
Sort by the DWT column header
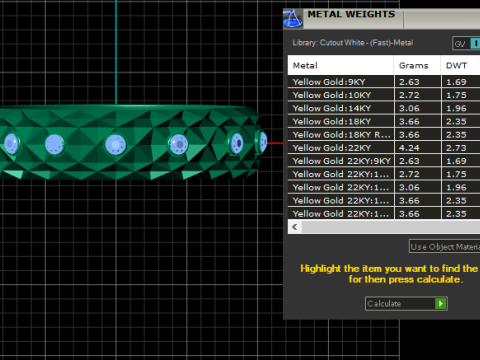tap(461, 65)
